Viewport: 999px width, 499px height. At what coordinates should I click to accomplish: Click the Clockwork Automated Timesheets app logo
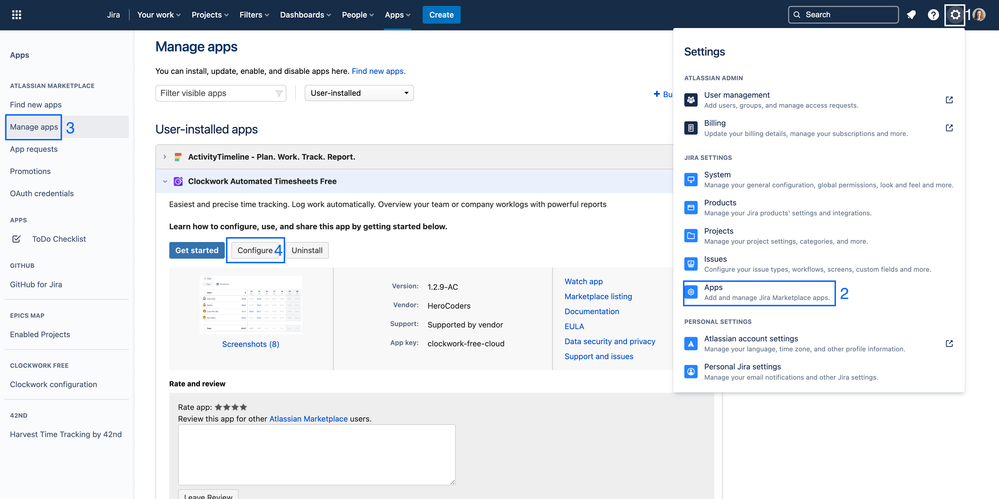click(178, 182)
